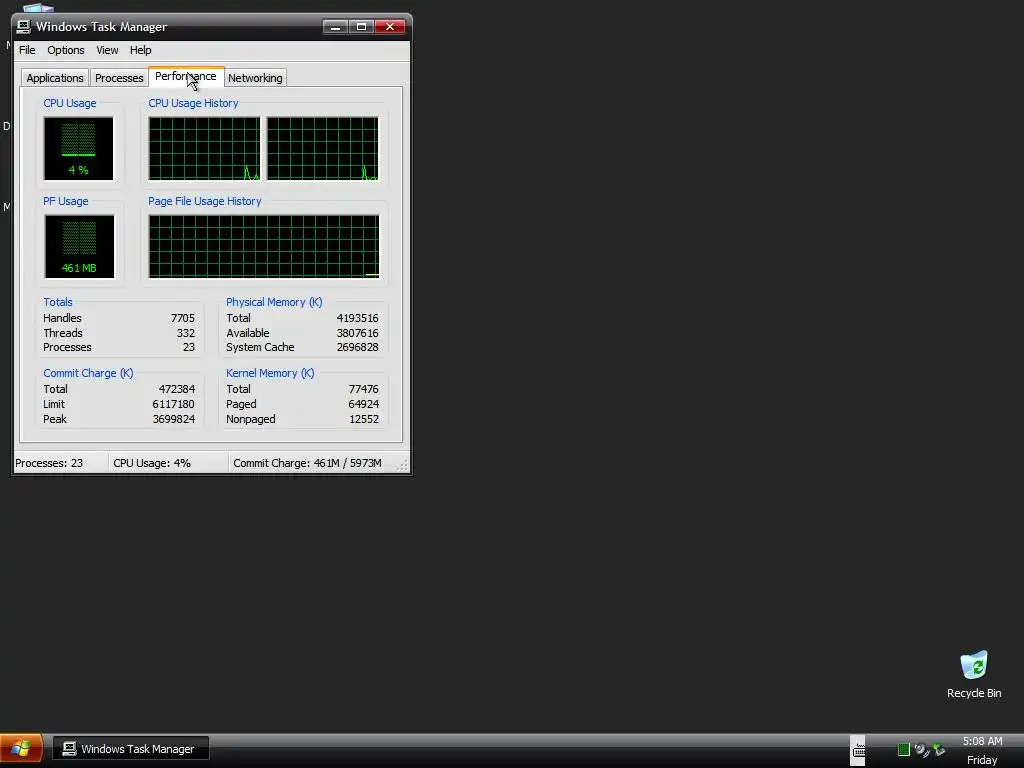Click Kernel Memory Paged value 64924
Viewport: 1024px width, 768px height.
pos(363,404)
